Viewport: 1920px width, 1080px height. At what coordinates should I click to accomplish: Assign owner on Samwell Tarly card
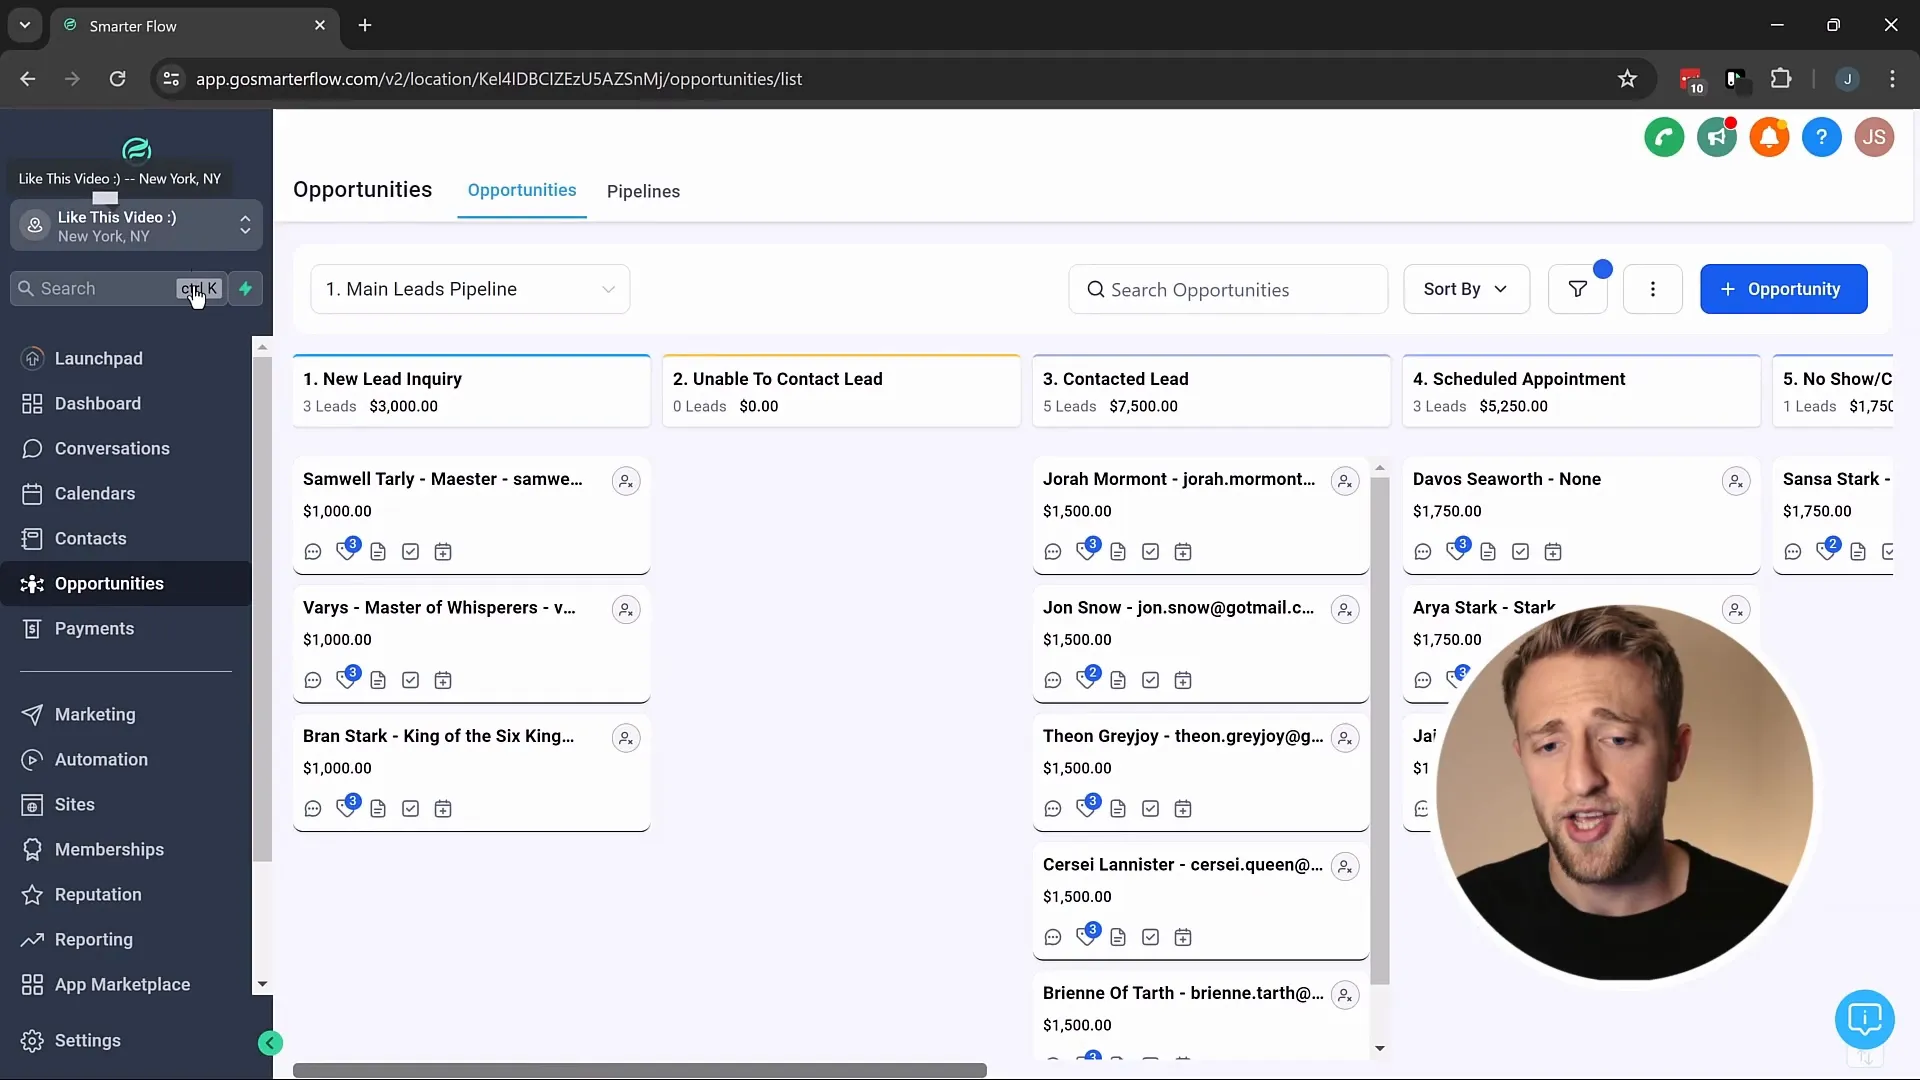click(626, 481)
